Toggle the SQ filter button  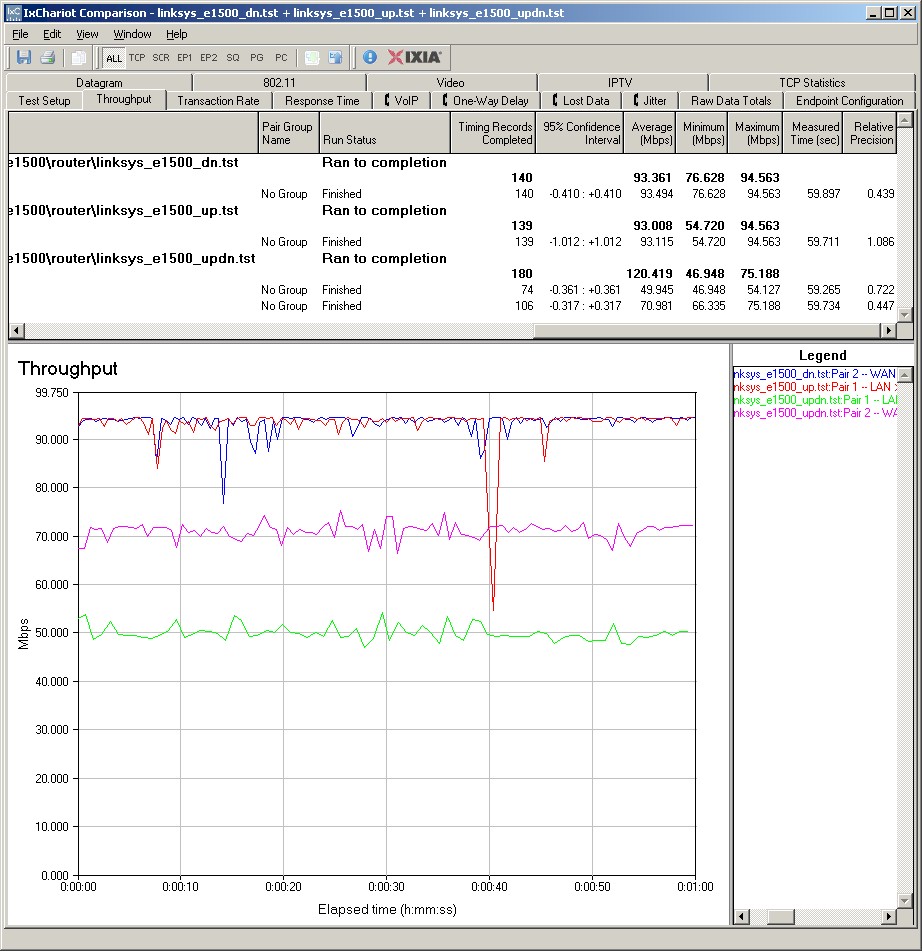[x=233, y=58]
